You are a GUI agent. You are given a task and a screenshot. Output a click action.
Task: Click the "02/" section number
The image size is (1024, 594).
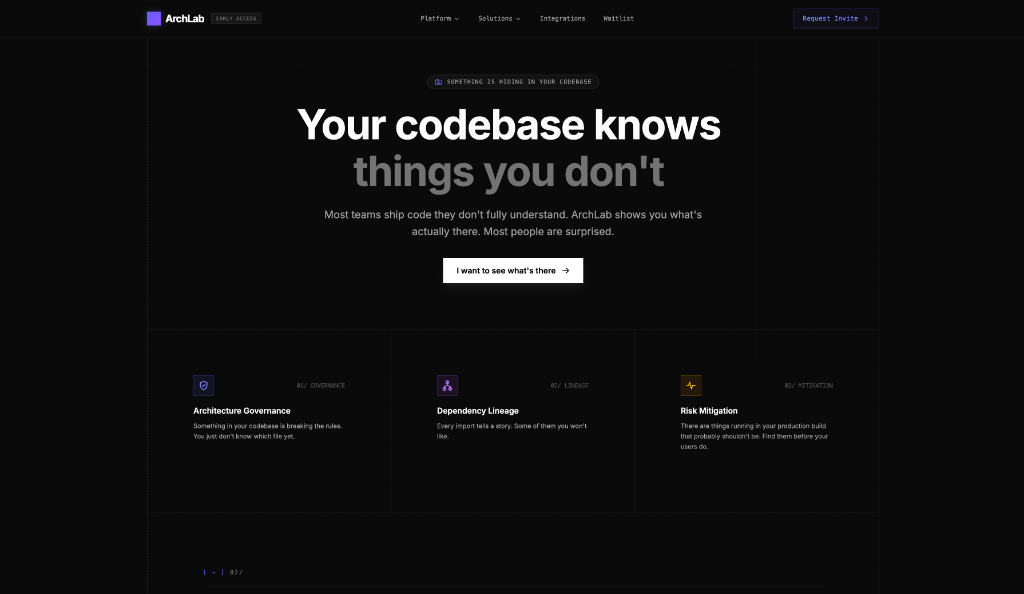coord(236,572)
